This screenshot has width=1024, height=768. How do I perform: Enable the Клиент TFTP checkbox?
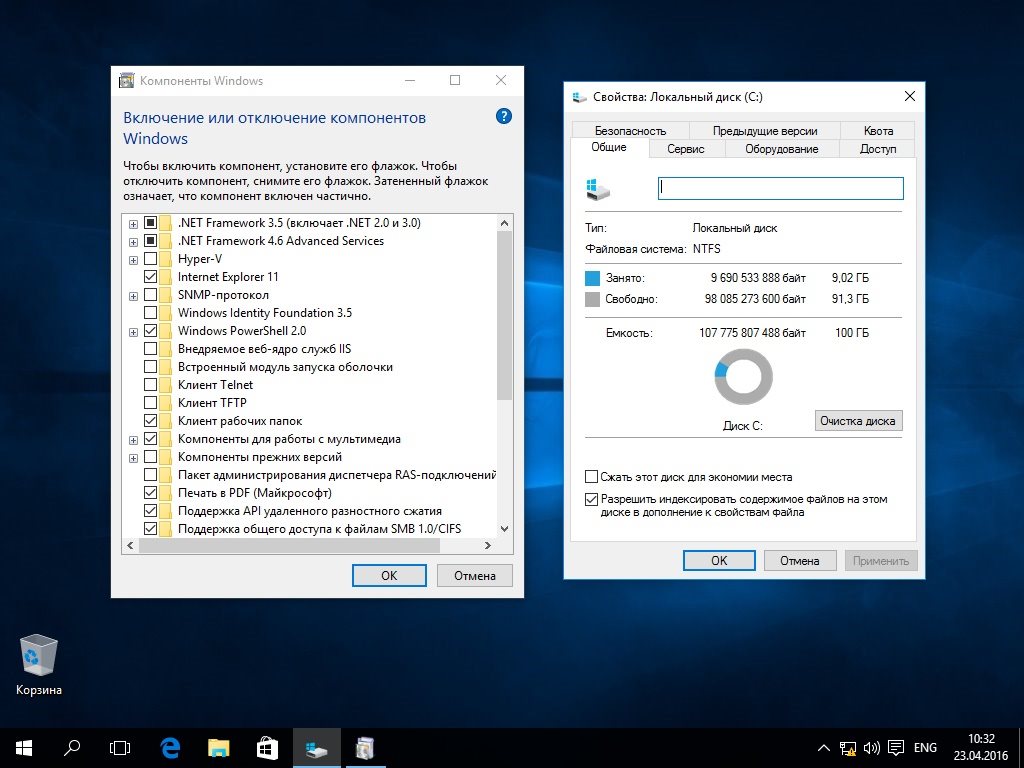(150, 403)
